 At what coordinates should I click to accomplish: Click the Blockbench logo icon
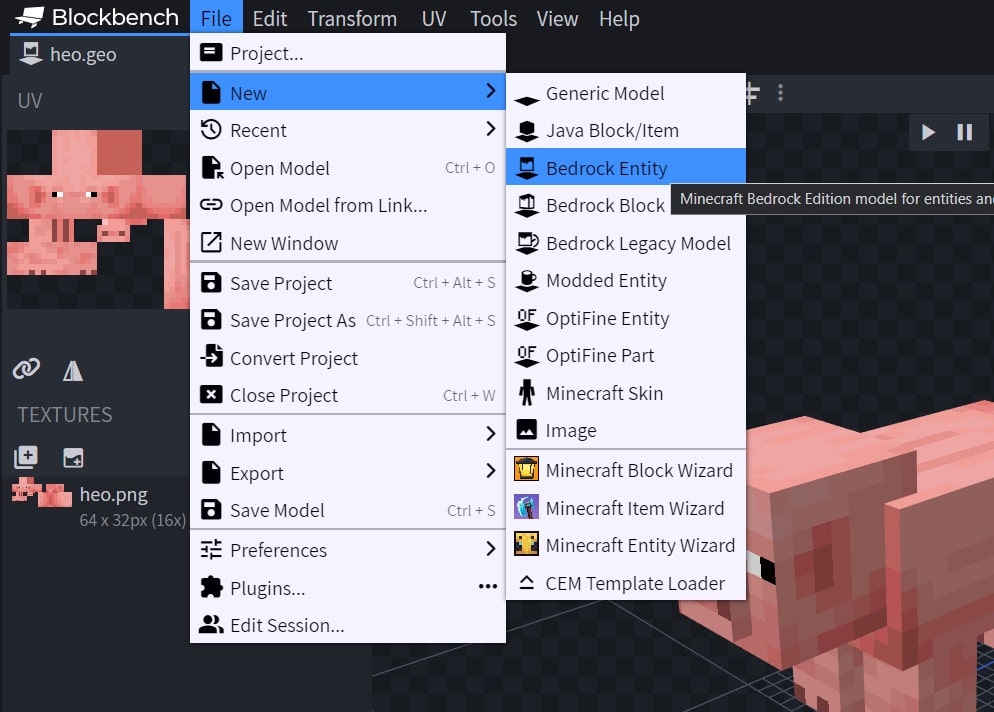(x=29, y=17)
